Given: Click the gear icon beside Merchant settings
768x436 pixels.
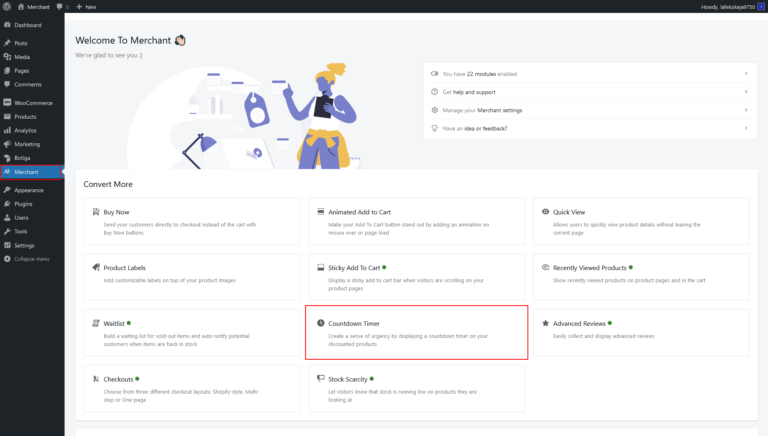Looking at the screenshot, I should click(x=434, y=110).
